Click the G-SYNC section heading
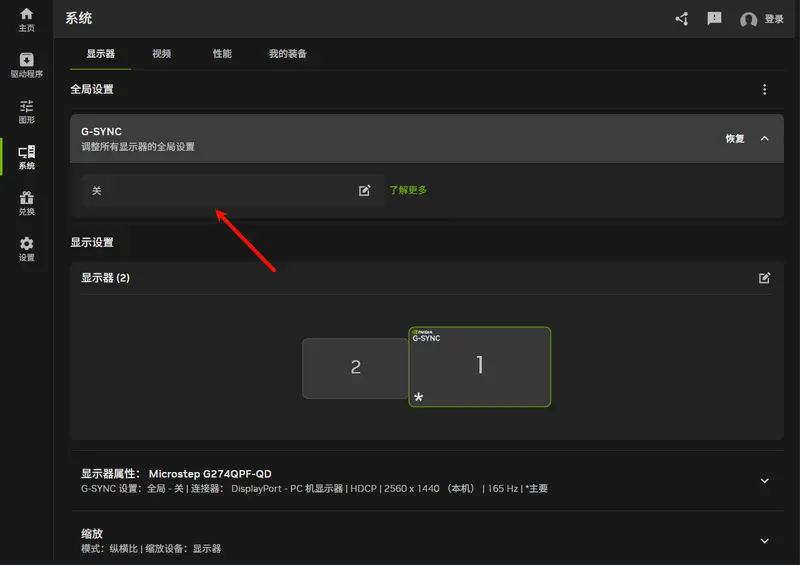Image resolution: width=800 pixels, height=565 pixels. [102, 131]
